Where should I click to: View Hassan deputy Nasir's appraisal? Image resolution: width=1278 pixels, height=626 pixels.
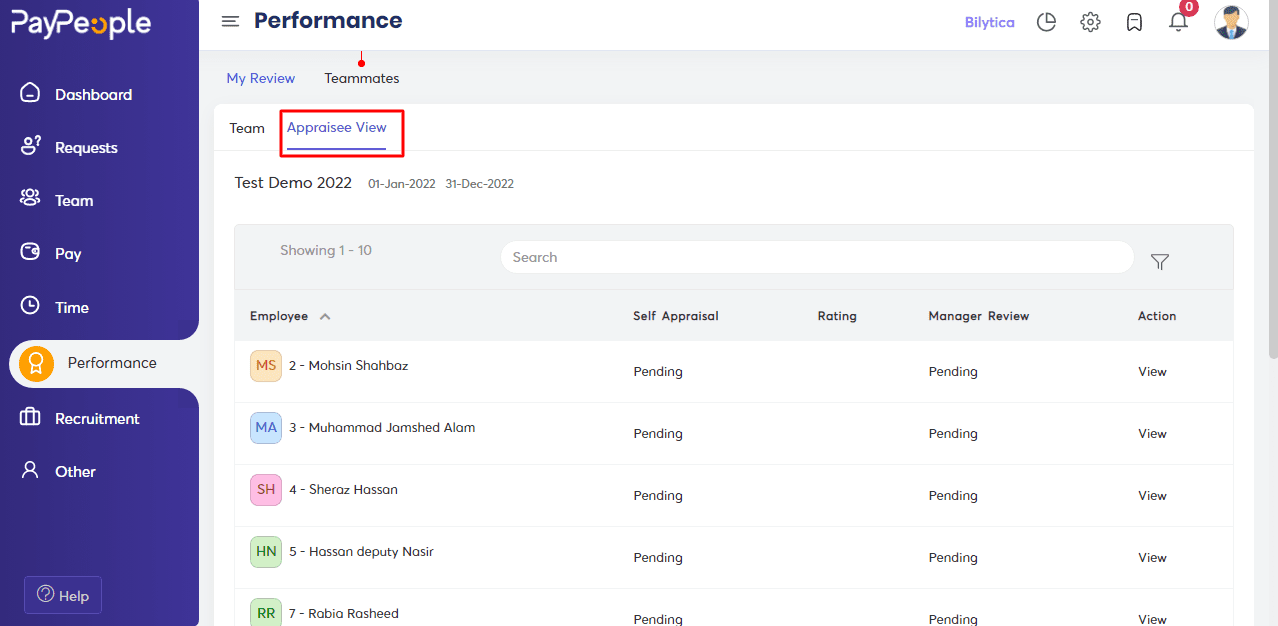(1152, 557)
